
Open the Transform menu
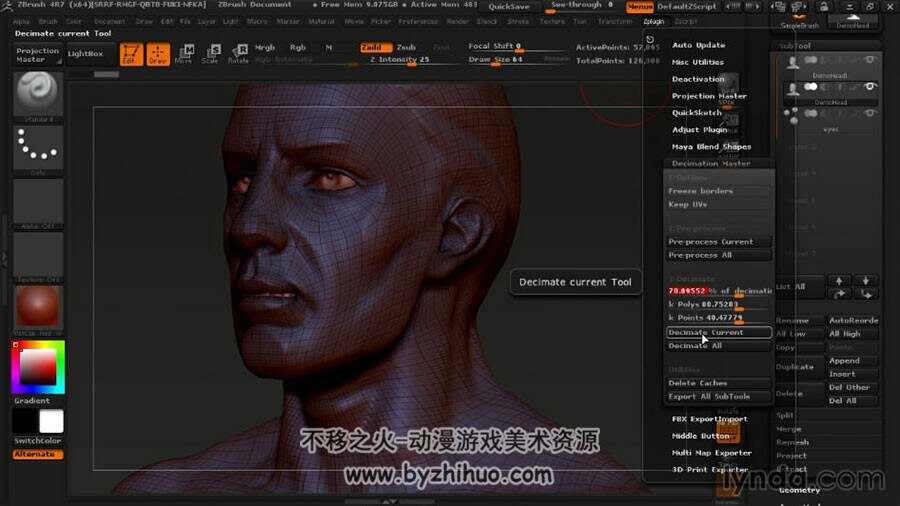click(x=615, y=21)
